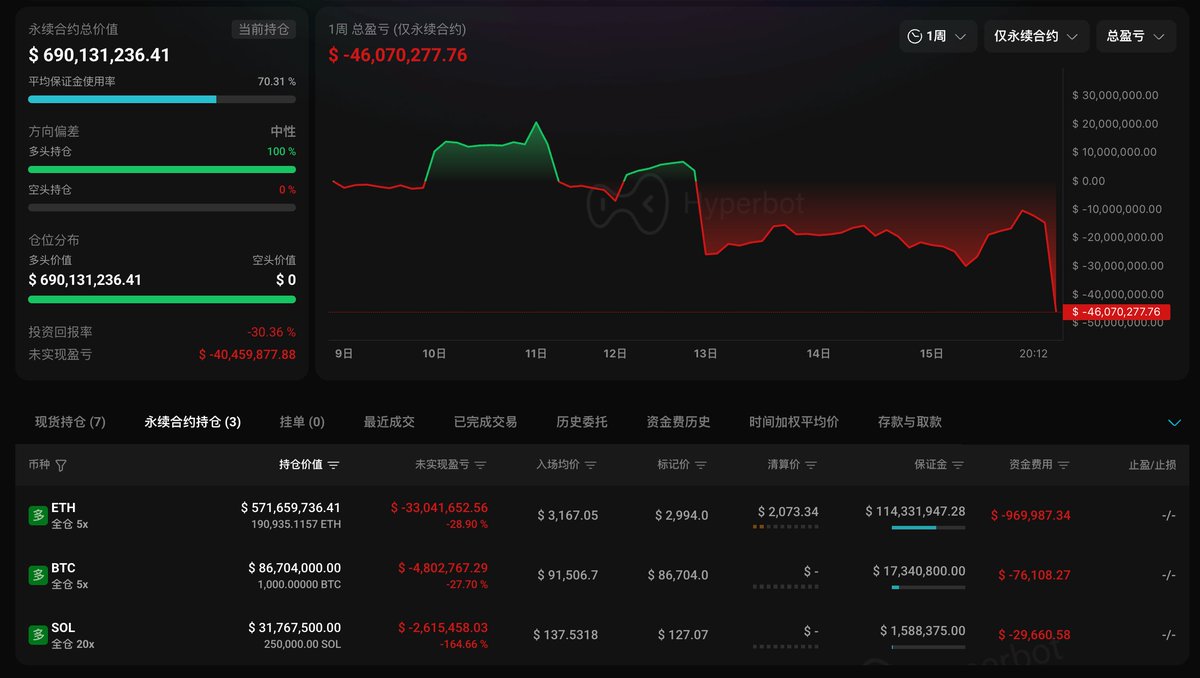Open the 资金费历史 tab
The height and width of the screenshot is (678, 1200).
(x=678, y=422)
